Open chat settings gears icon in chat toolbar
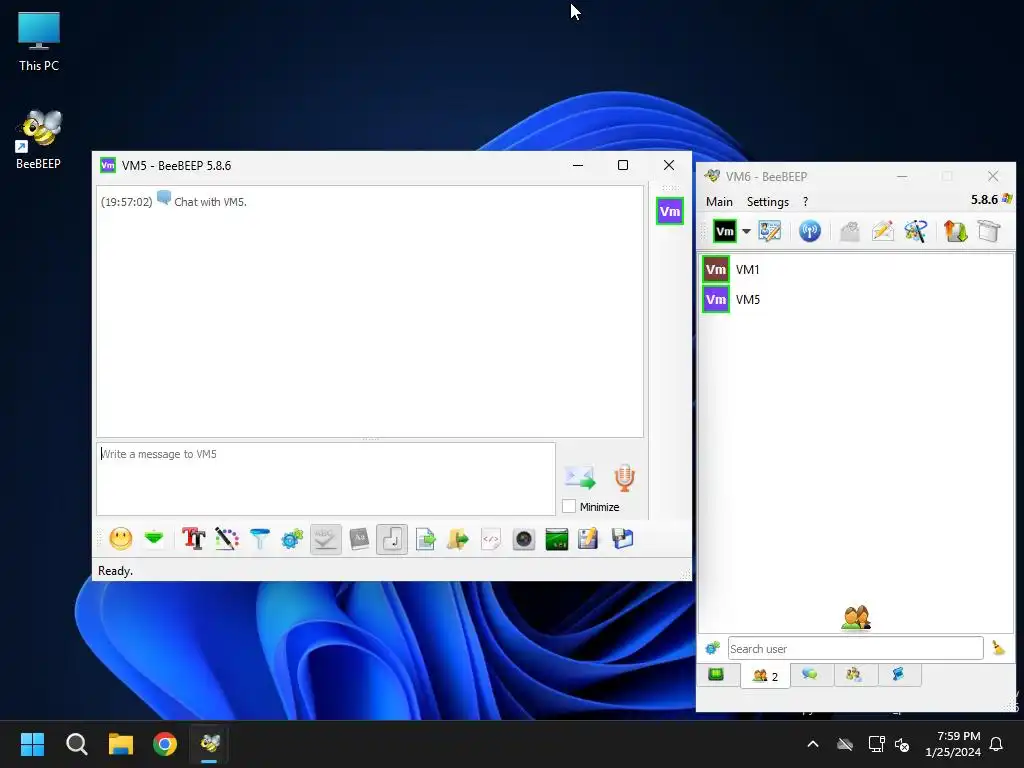1024x768 pixels. [x=293, y=539]
